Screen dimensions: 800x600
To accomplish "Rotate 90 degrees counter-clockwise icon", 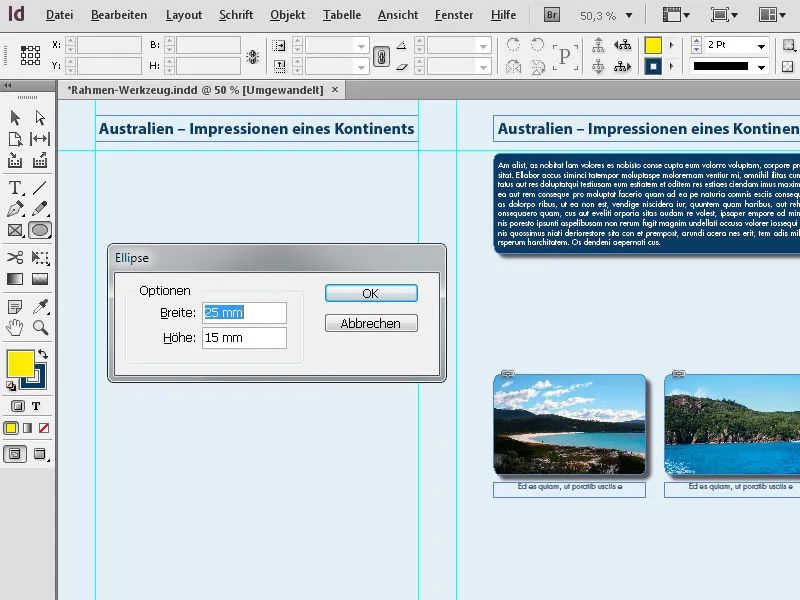I will tap(537, 44).
